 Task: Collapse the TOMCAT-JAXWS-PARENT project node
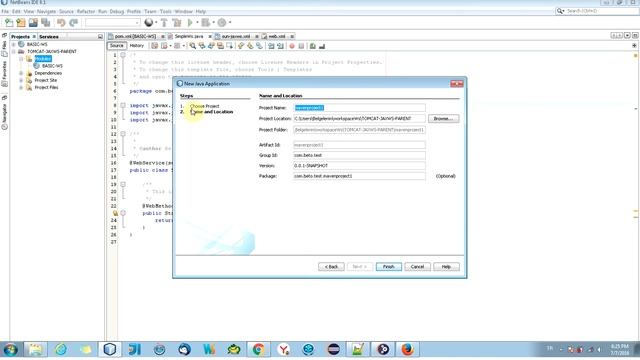click(x=14, y=51)
